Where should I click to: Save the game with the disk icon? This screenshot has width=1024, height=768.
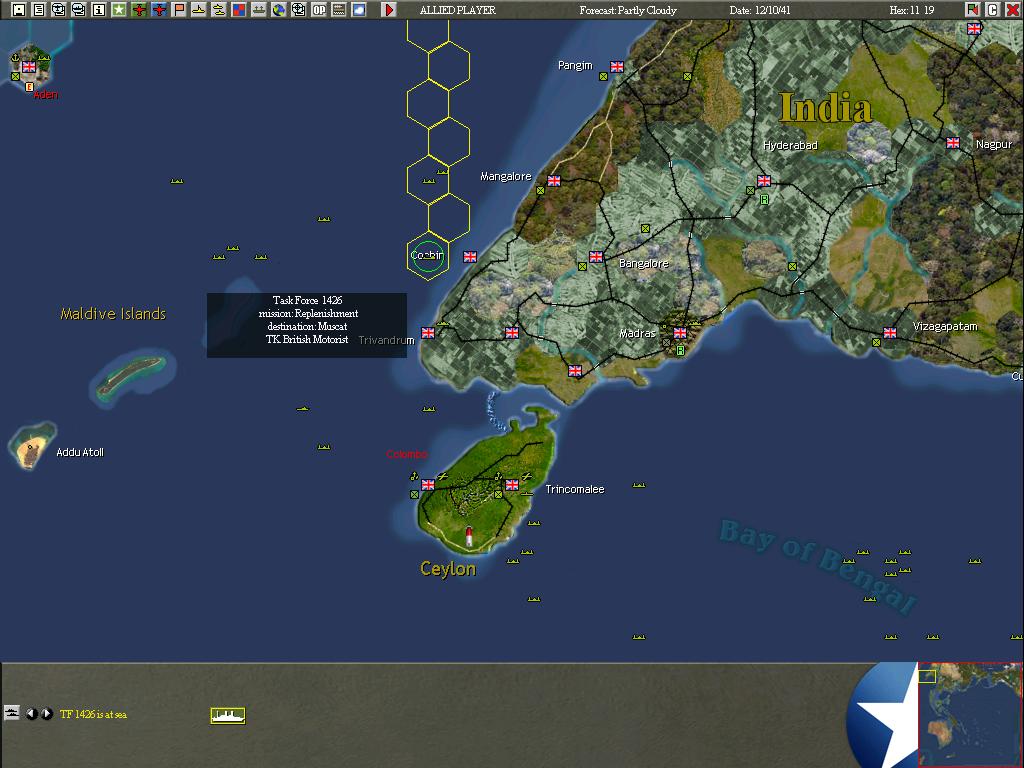point(19,8)
